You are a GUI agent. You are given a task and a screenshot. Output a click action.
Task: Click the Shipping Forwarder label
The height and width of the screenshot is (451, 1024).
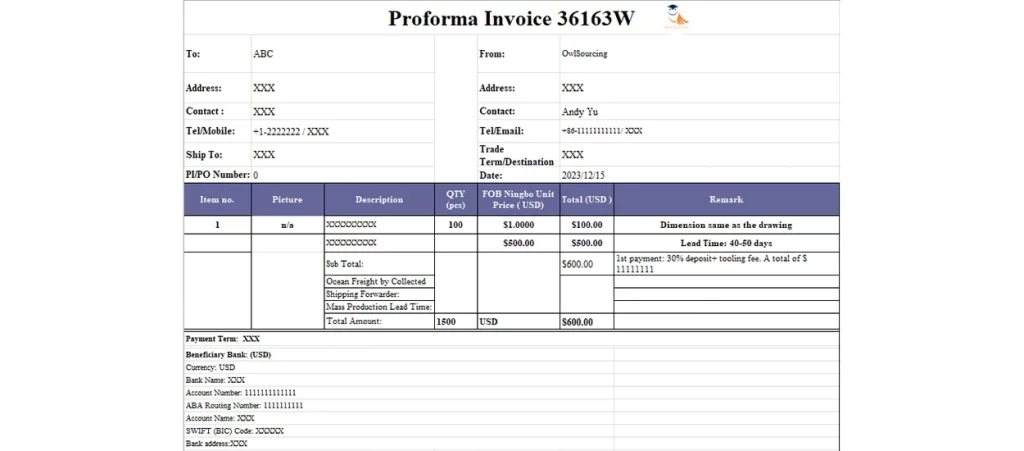coord(362,294)
